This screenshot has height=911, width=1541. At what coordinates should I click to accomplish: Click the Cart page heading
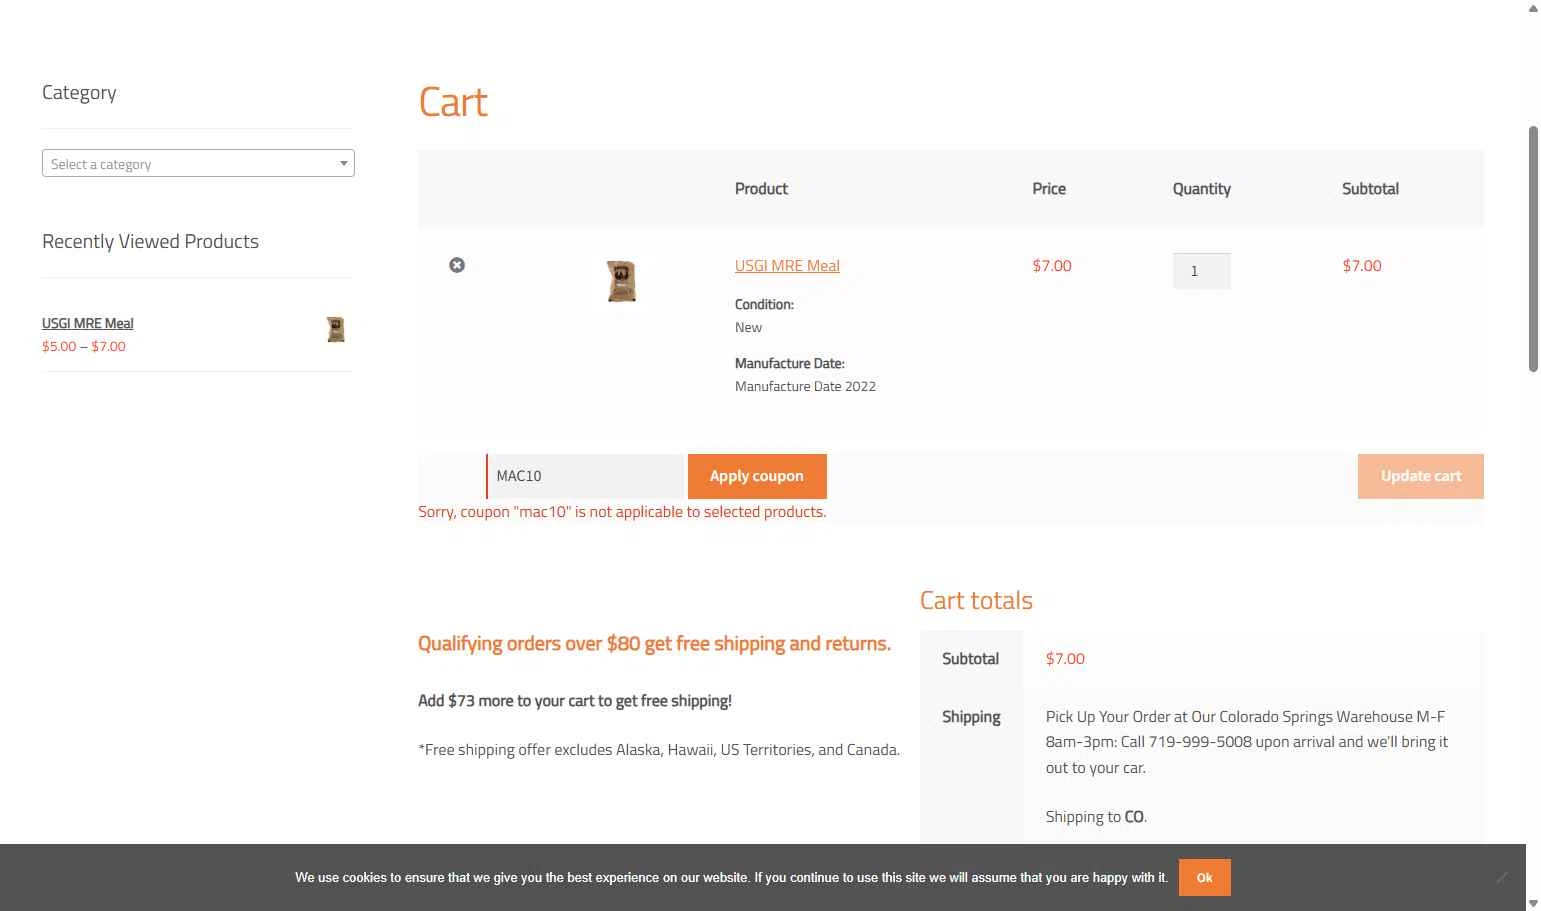[453, 102]
